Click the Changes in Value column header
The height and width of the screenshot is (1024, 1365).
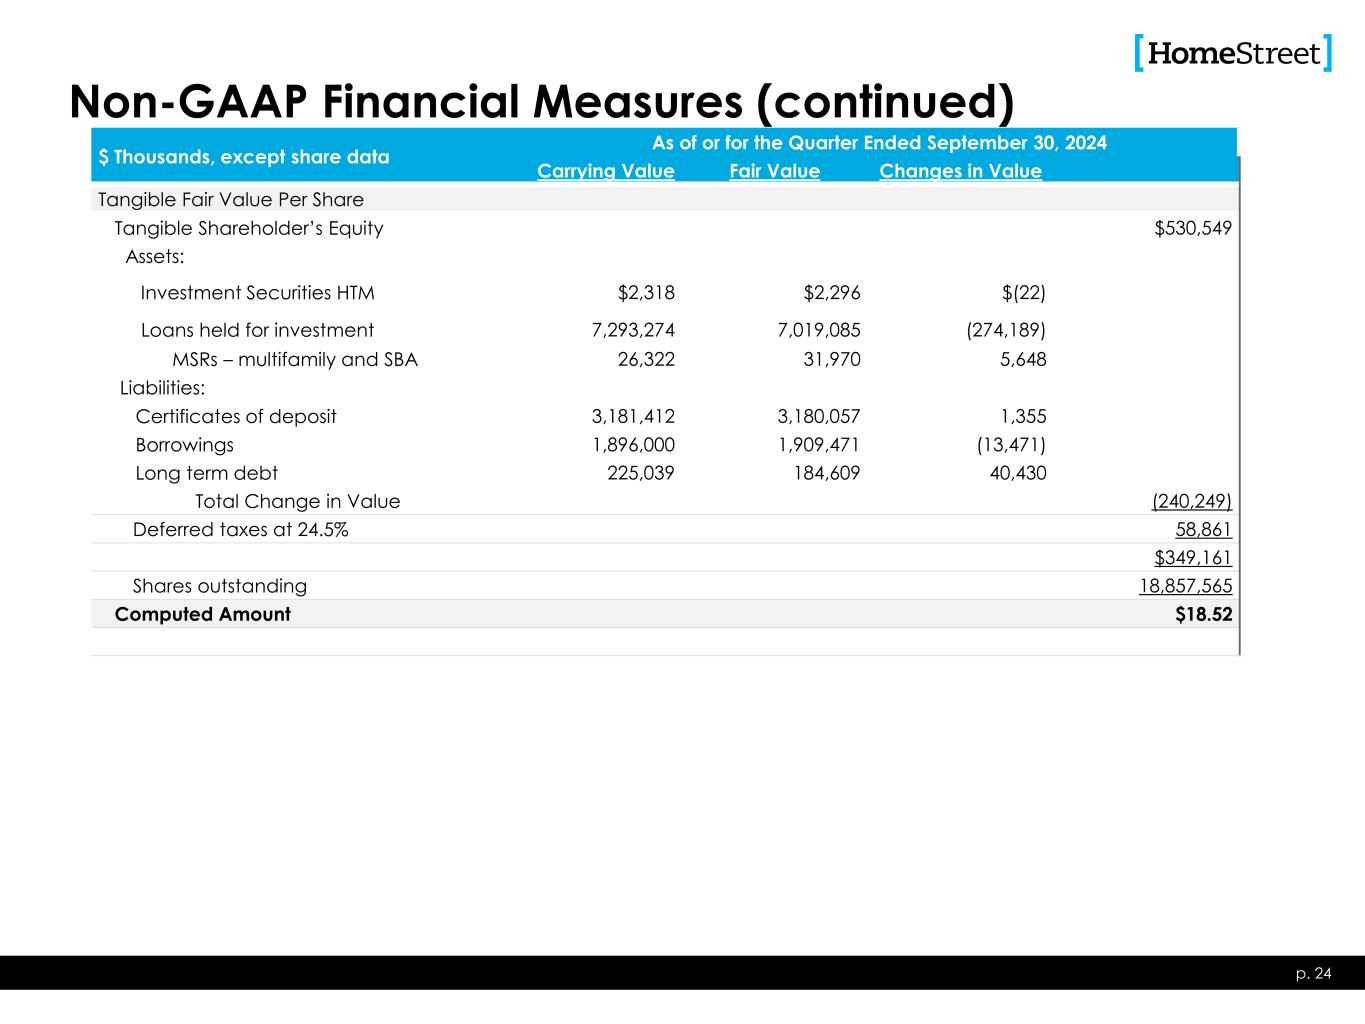pyautogui.click(x=960, y=171)
